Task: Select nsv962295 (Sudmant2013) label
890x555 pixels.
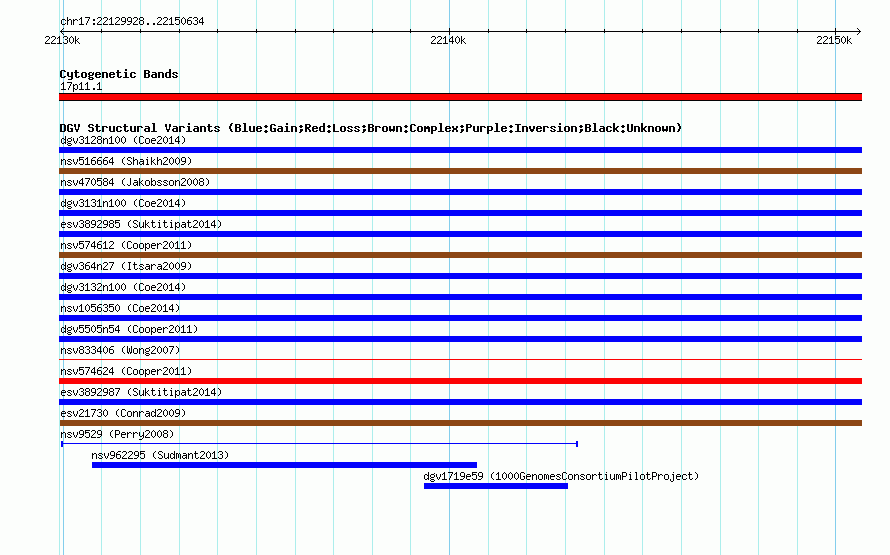Action: 160,455
